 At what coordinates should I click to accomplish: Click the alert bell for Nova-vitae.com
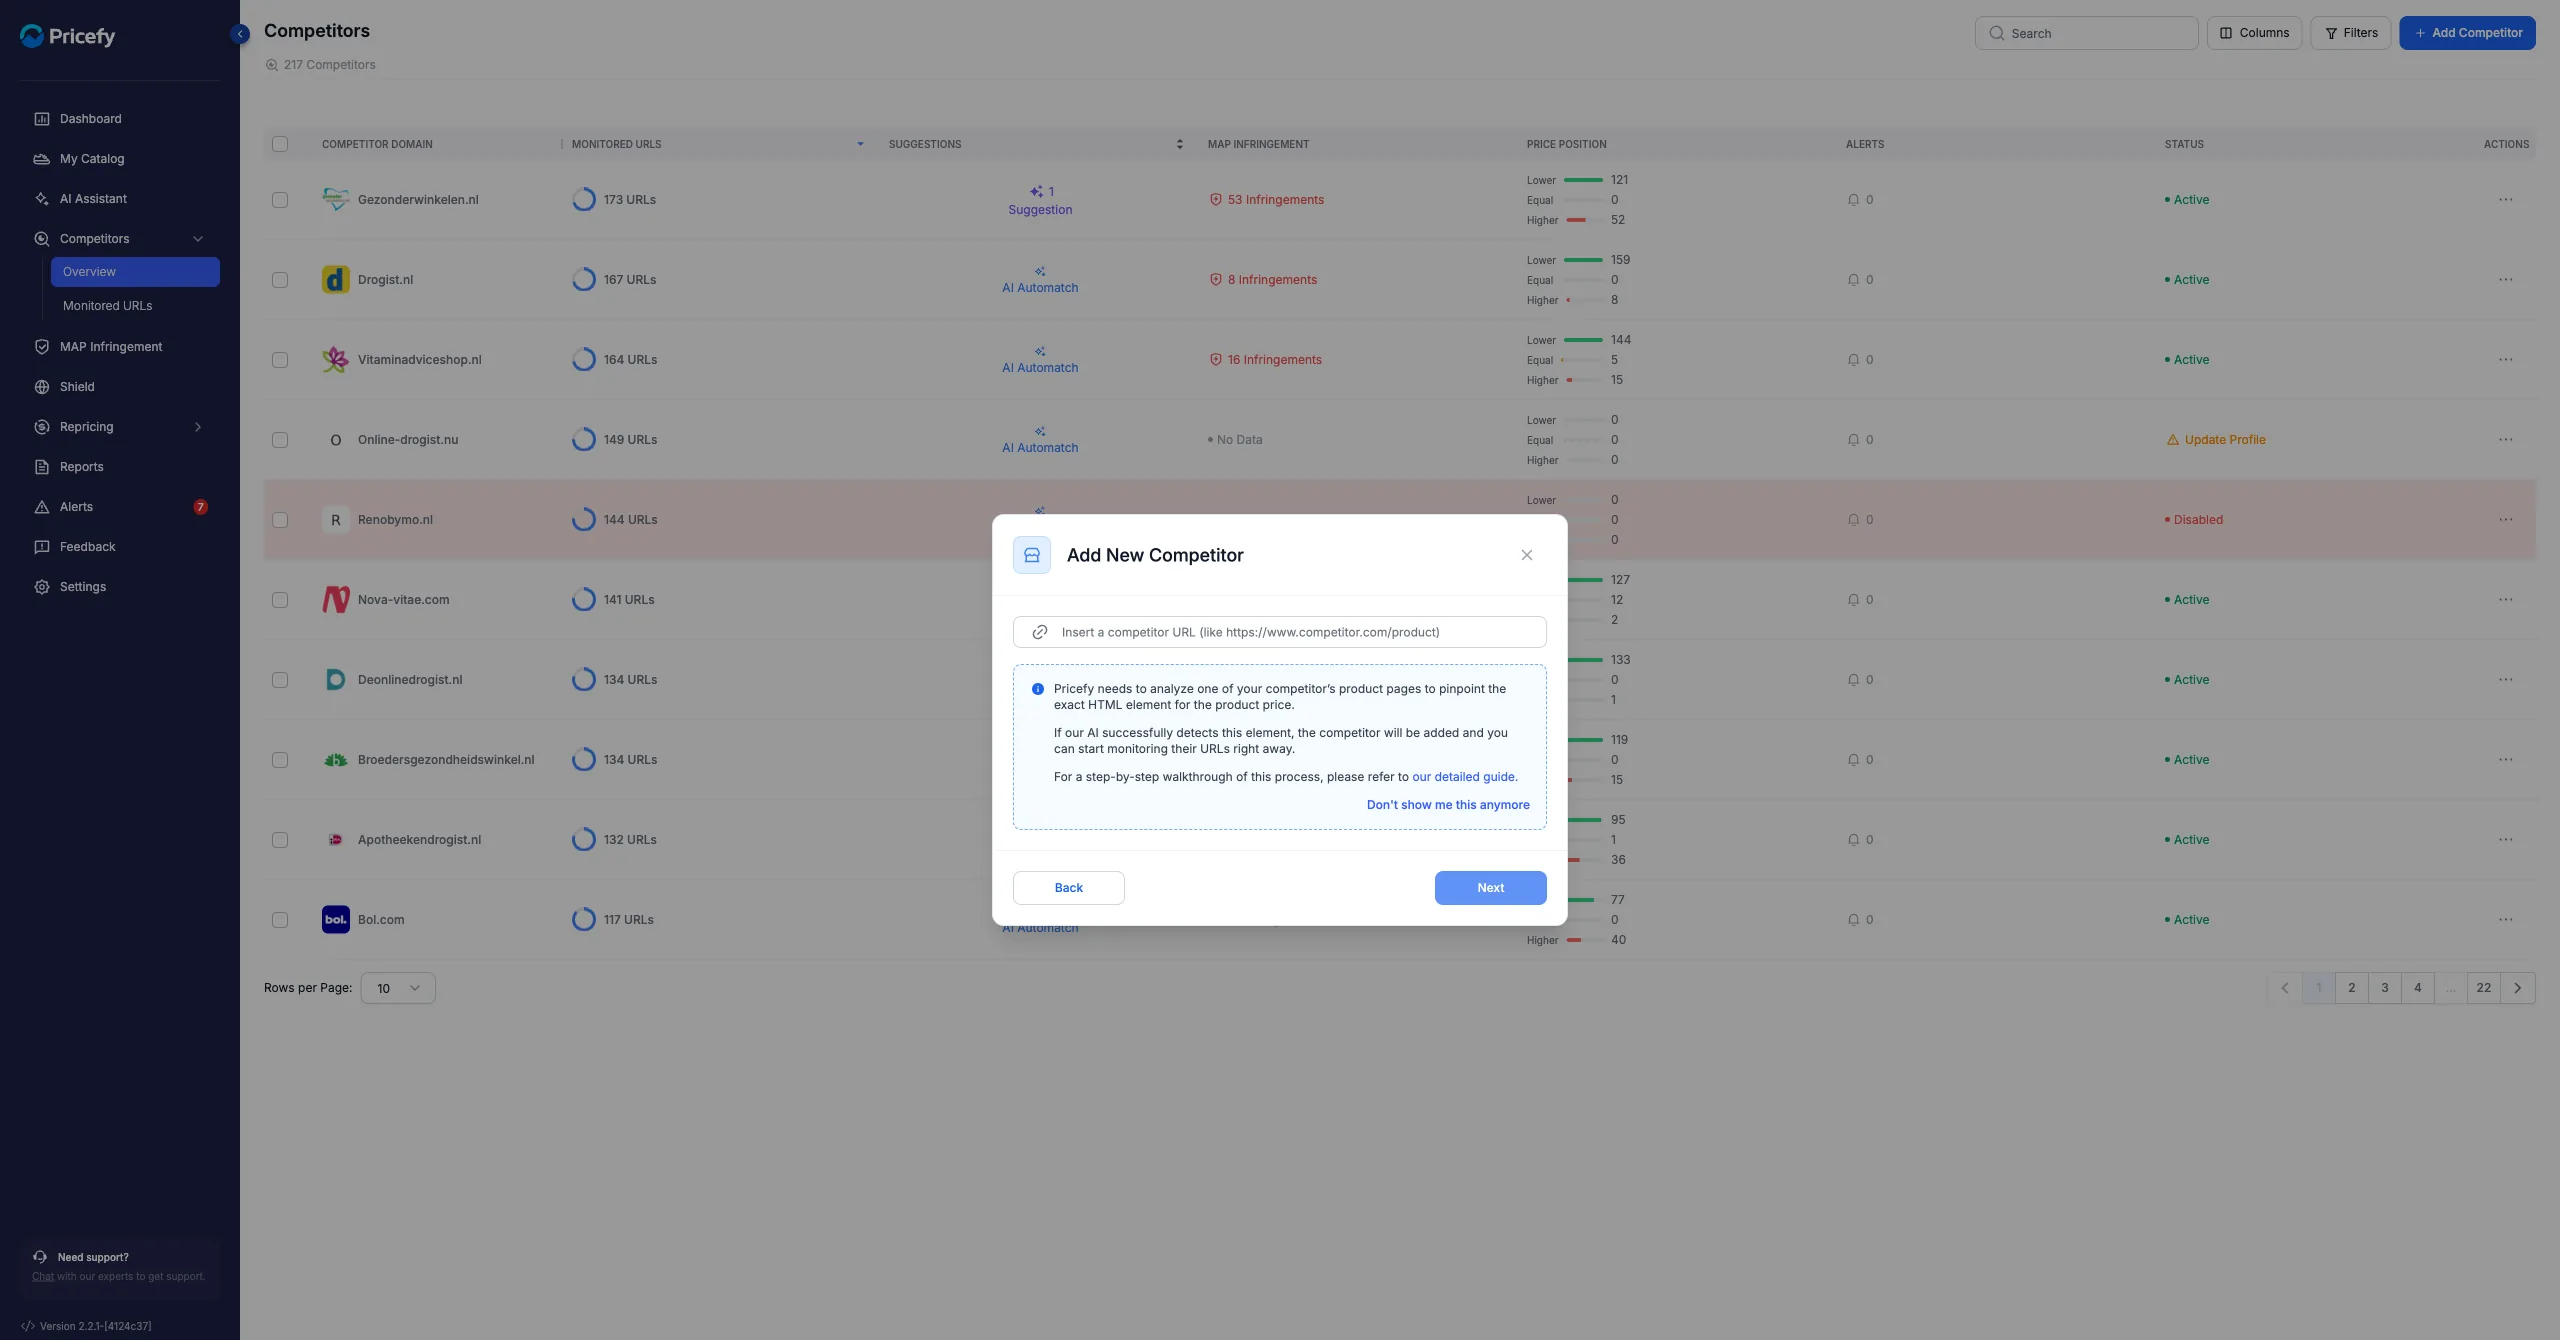point(1853,600)
